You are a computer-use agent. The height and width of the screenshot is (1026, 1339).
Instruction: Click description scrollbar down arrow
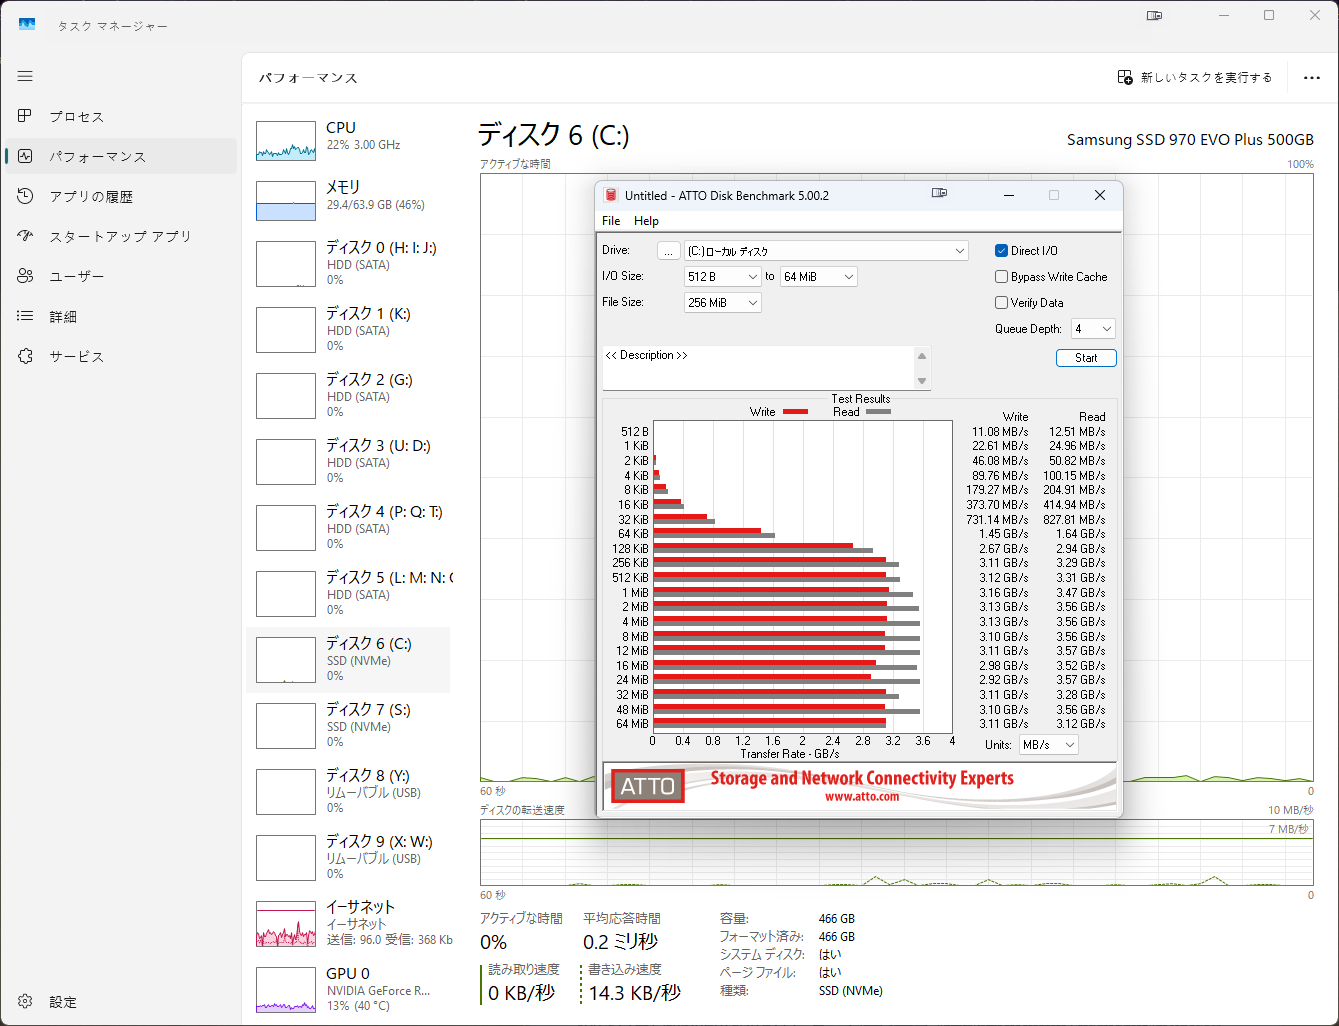pyautogui.click(x=922, y=381)
